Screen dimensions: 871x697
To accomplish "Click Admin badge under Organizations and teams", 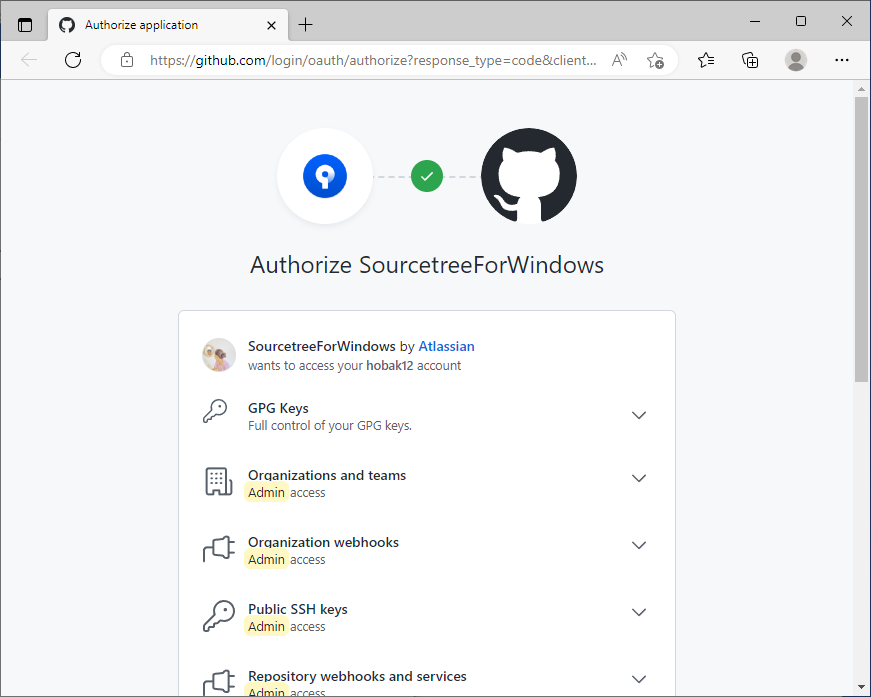I will 266,493.
